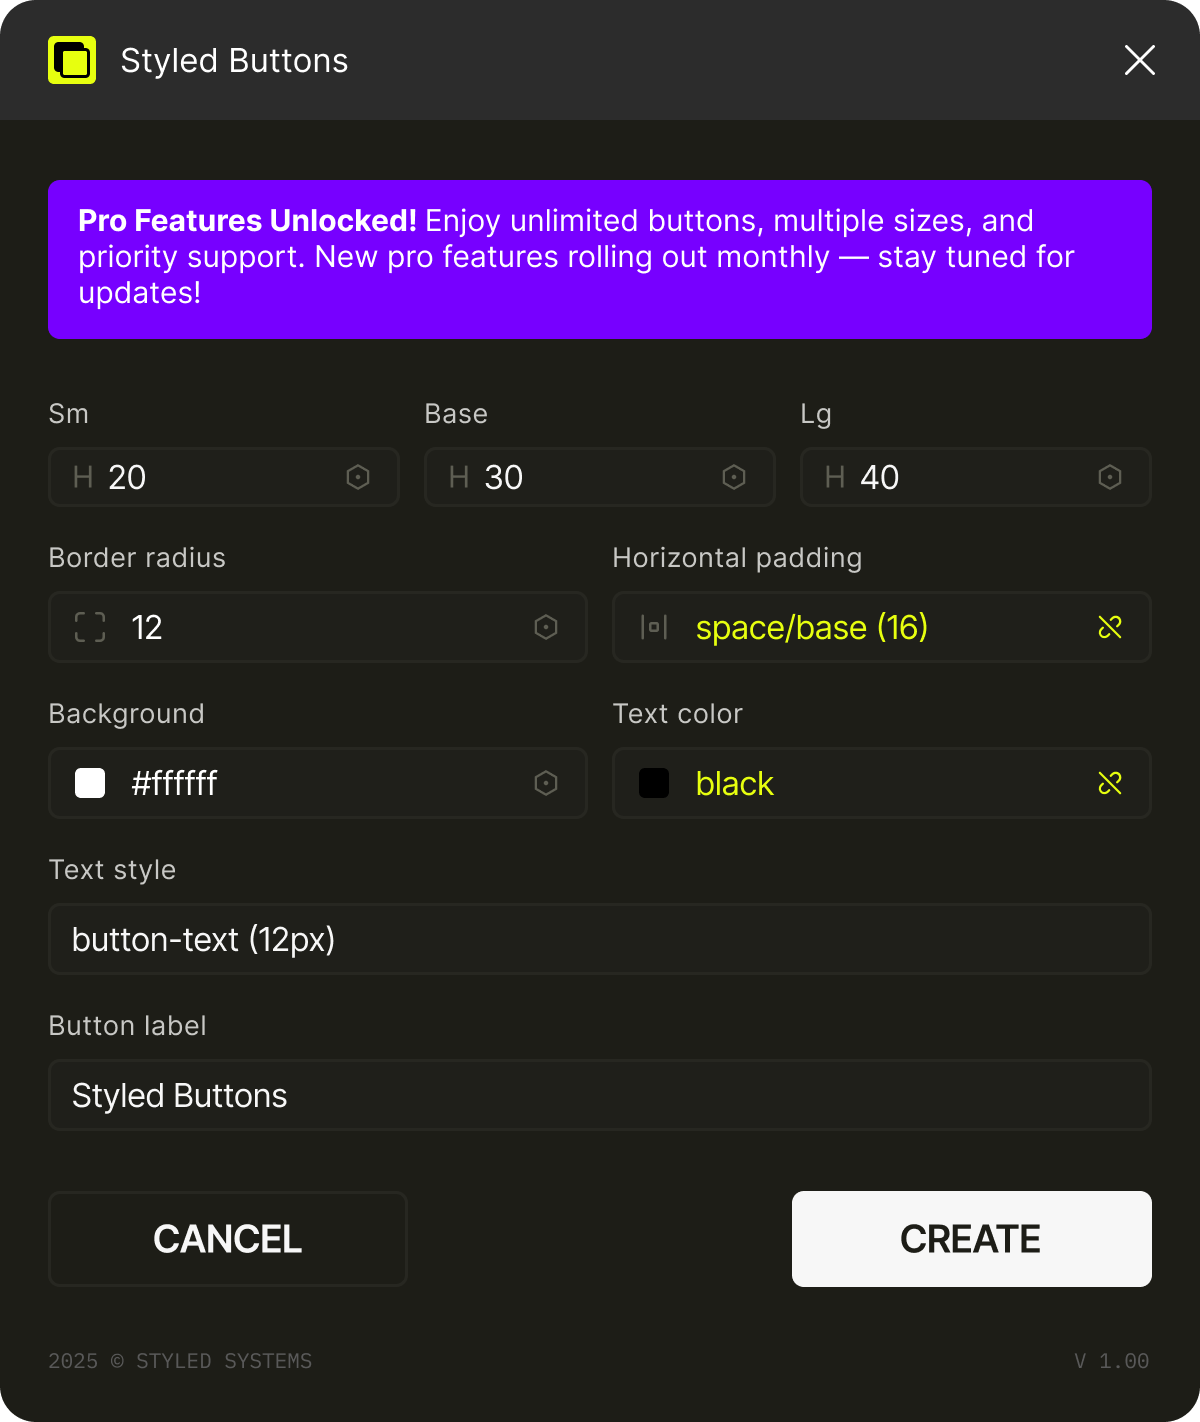
Task: Click the Styled Buttons plugin logo
Action: [71, 60]
